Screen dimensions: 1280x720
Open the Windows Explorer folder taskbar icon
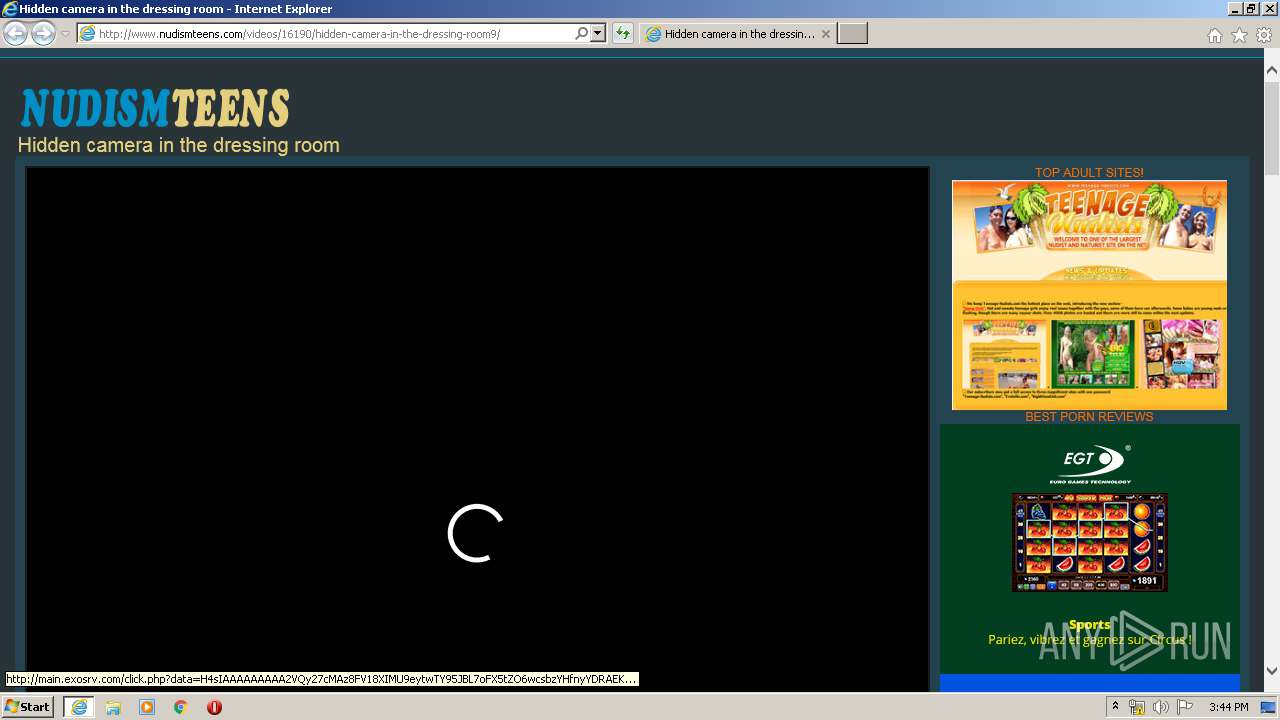point(113,707)
